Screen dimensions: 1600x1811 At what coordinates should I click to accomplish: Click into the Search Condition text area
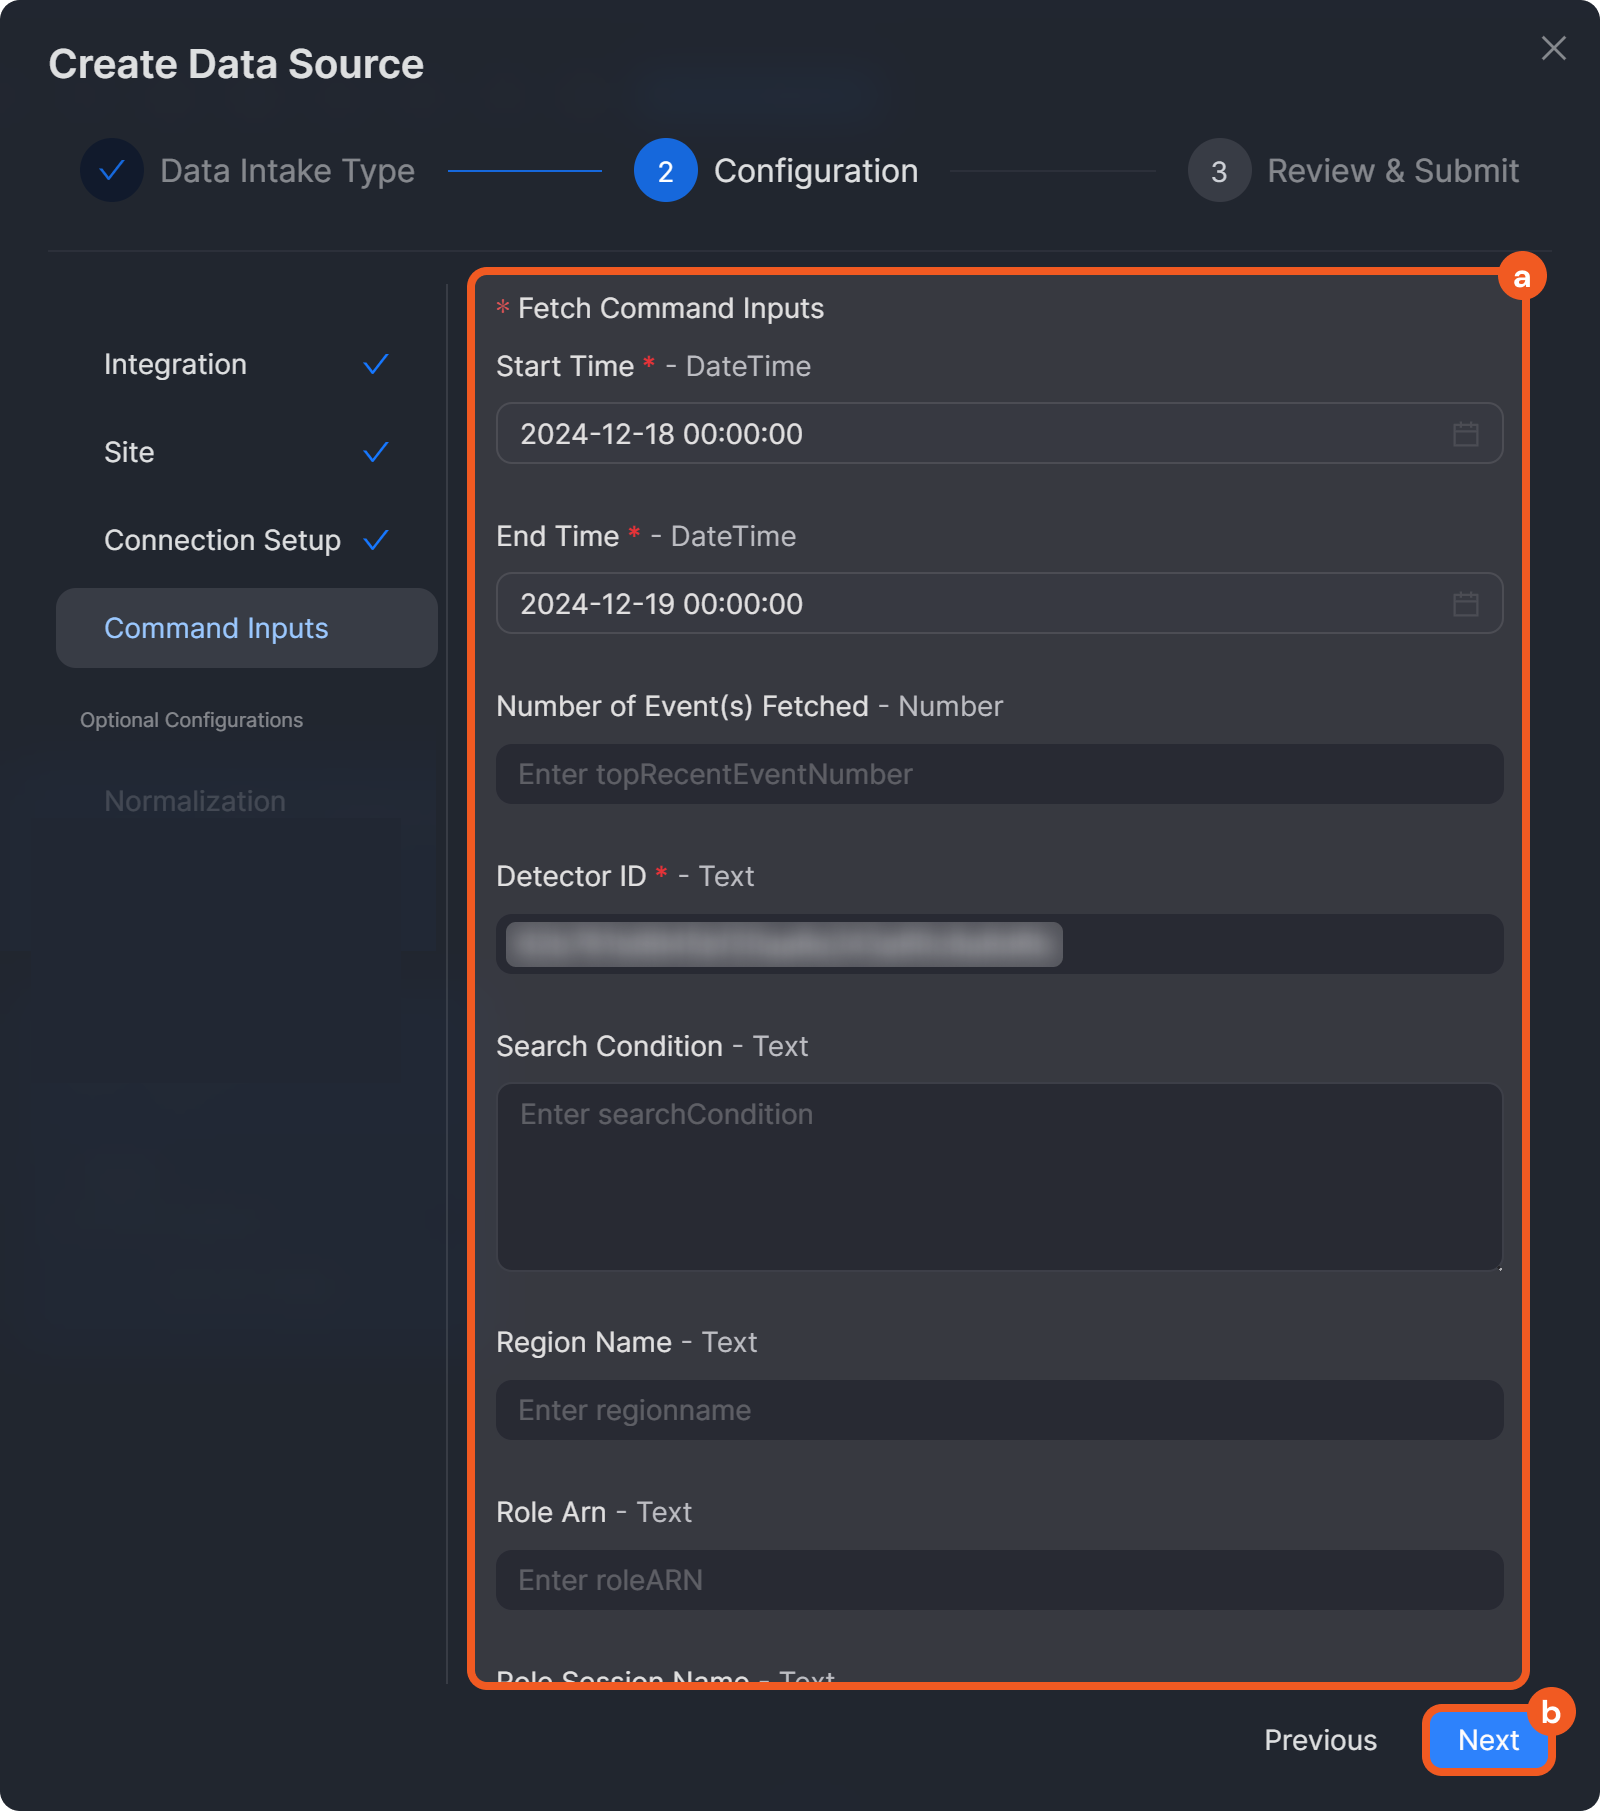[x=998, y=1176]
